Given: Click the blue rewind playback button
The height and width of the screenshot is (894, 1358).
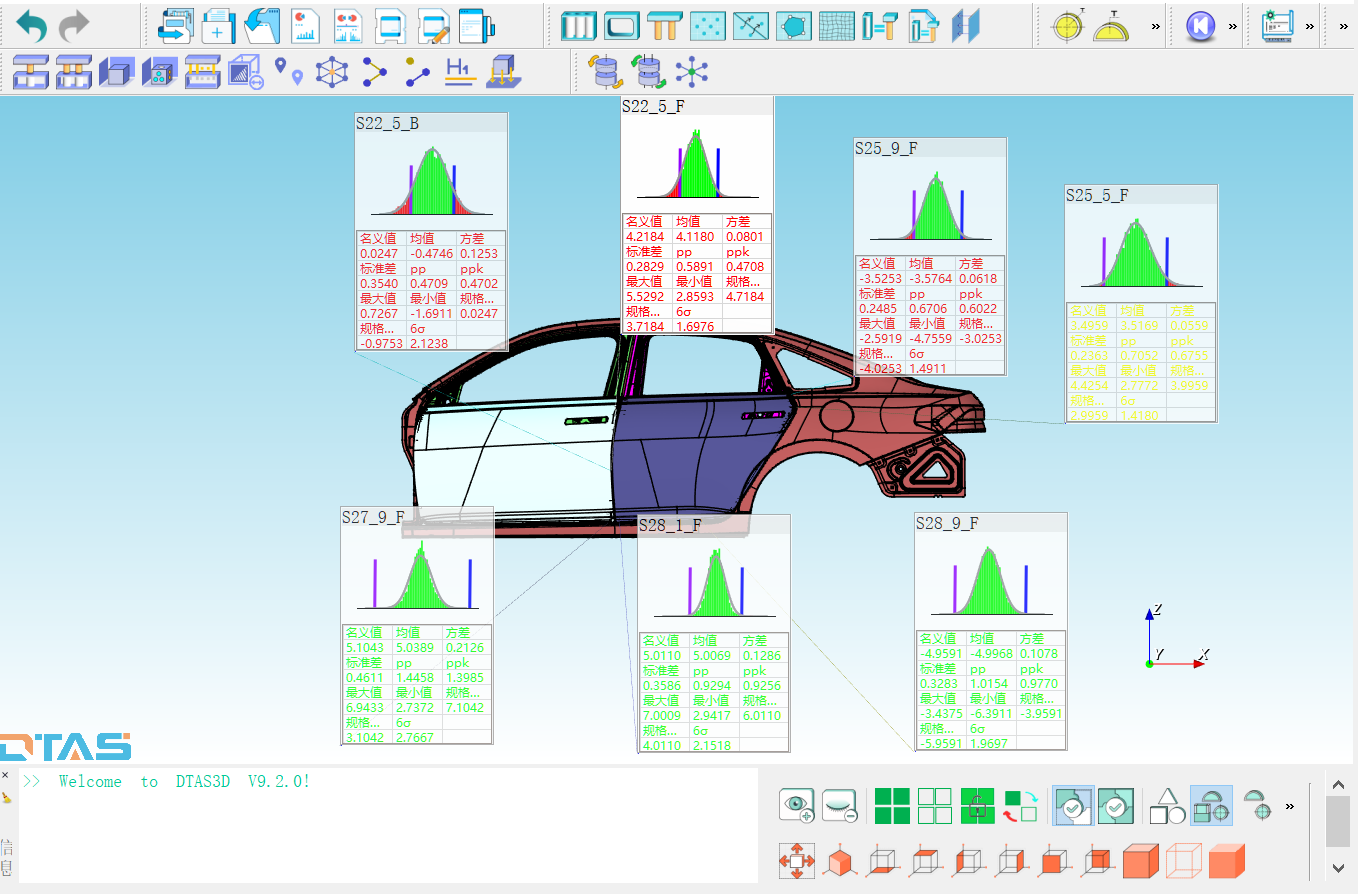Looking at the screenshot, I should pos(1200,26).
